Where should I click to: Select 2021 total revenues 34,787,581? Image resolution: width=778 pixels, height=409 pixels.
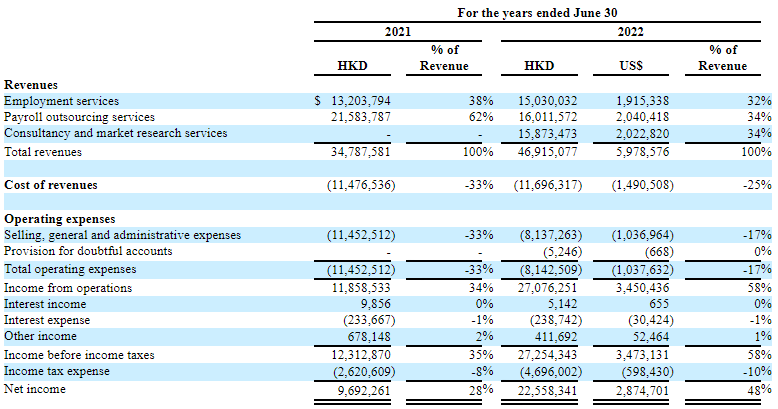pos(361,152)
